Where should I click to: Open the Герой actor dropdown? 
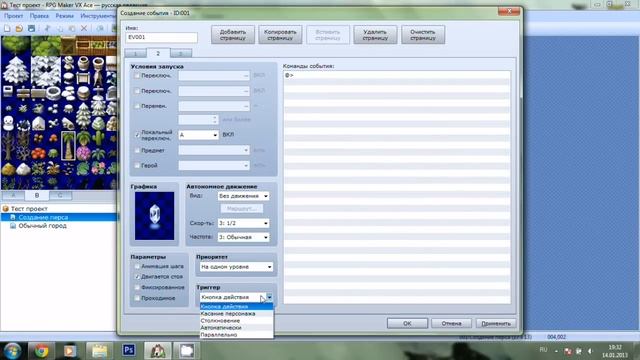[x=214, y=165]
